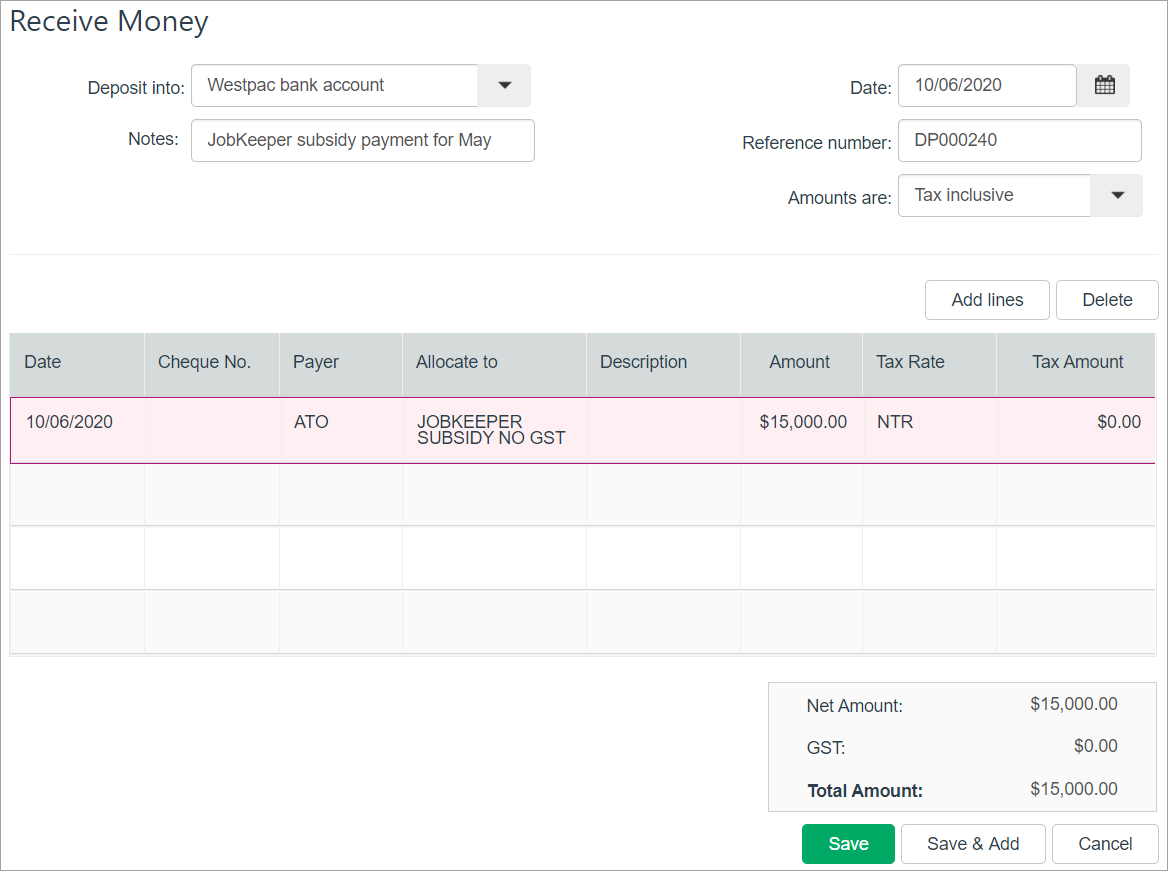Click the Westpac bank account field
The width and height of the screenshot is (1168, 871).
pos(335,86)
